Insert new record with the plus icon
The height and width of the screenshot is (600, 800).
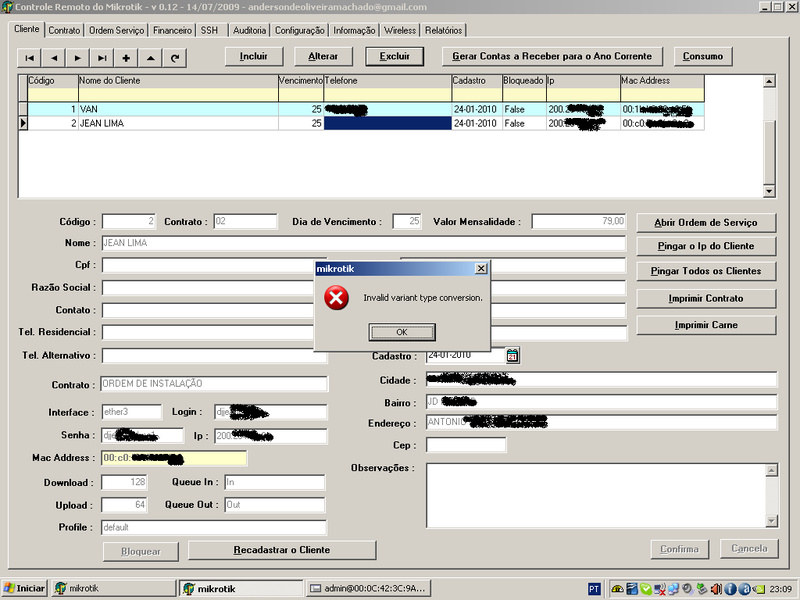point(126,58)
